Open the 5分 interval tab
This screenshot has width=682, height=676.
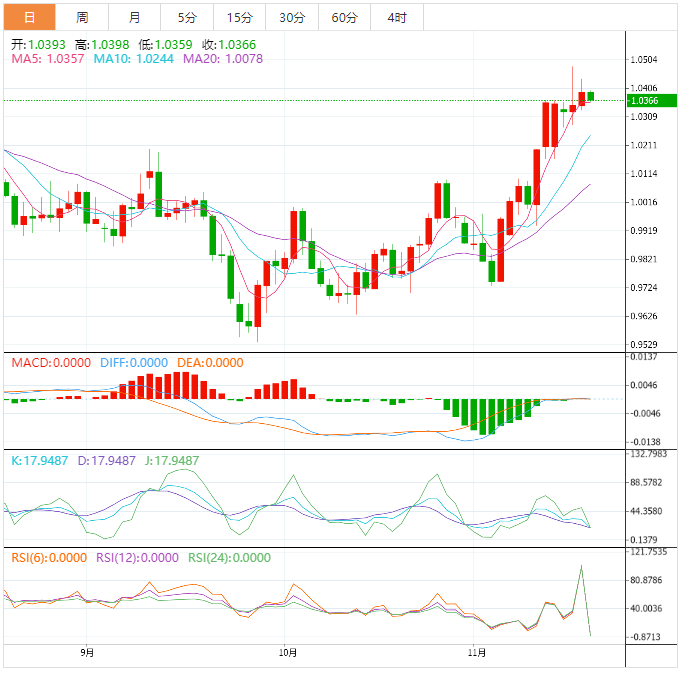(187, 17)
